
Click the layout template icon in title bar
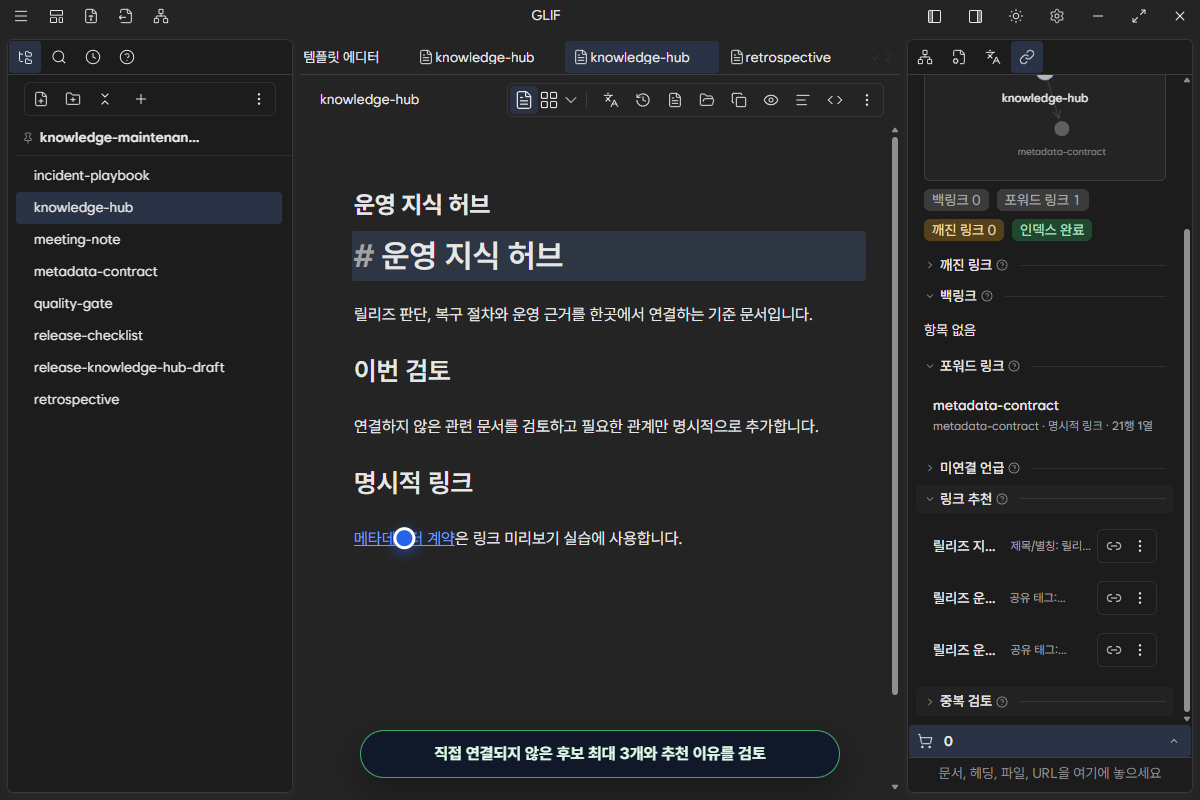(x=56, y=16)
